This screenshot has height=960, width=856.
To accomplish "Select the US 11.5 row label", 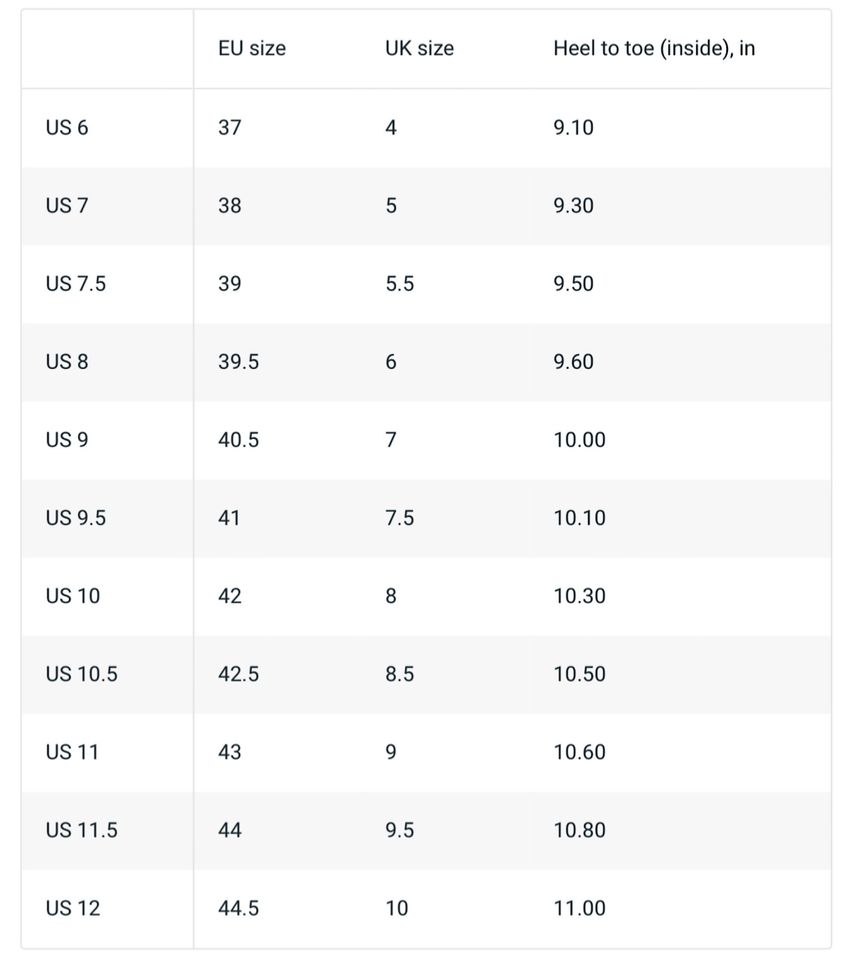I will tap(81, 830).
